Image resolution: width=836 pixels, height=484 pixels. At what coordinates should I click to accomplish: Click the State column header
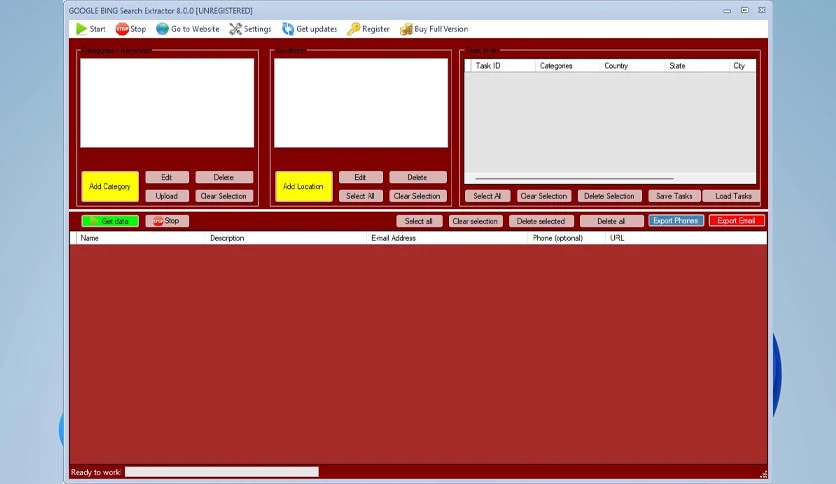[x=697, y=66]
